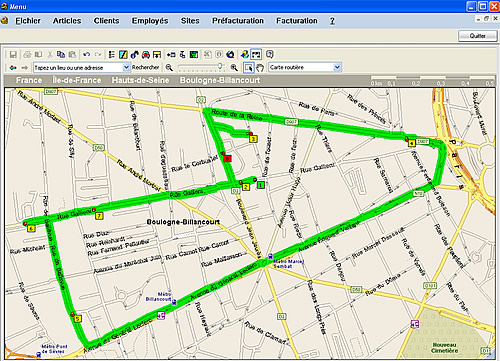
Task: Click the Copy icon in toolbar
Action: coord(61,54)
